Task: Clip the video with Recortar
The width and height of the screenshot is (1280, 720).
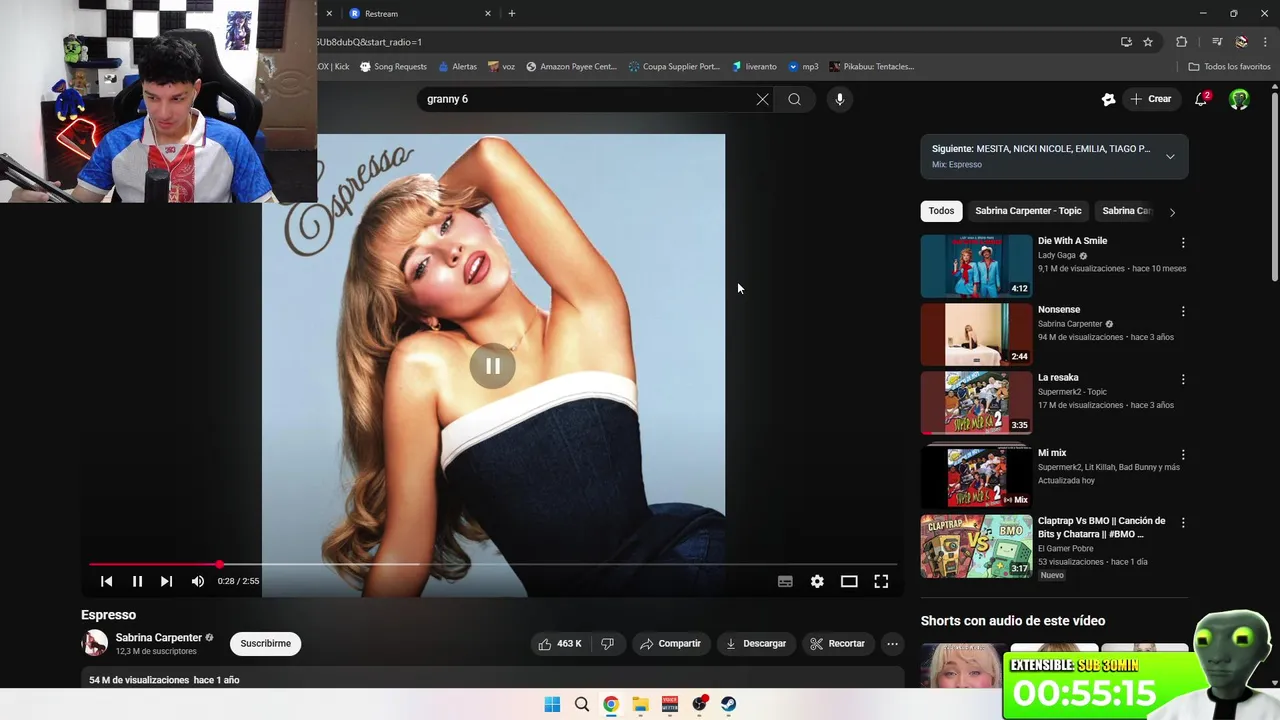Action: 837,644
